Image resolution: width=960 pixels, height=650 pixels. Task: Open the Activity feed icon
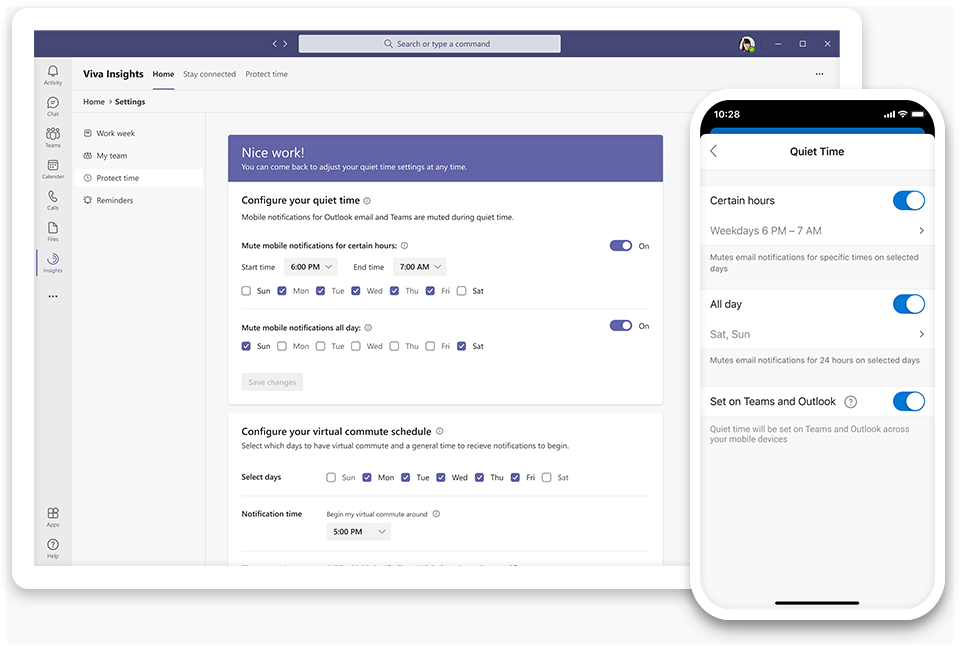[x=52, y=73]
